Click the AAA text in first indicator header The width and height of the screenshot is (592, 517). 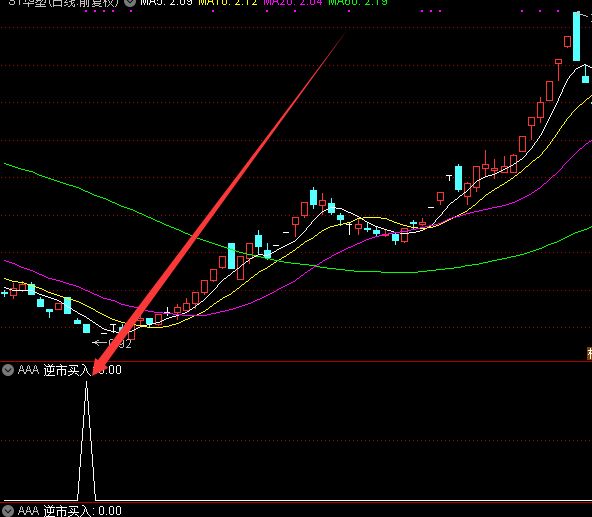[28, 370]
